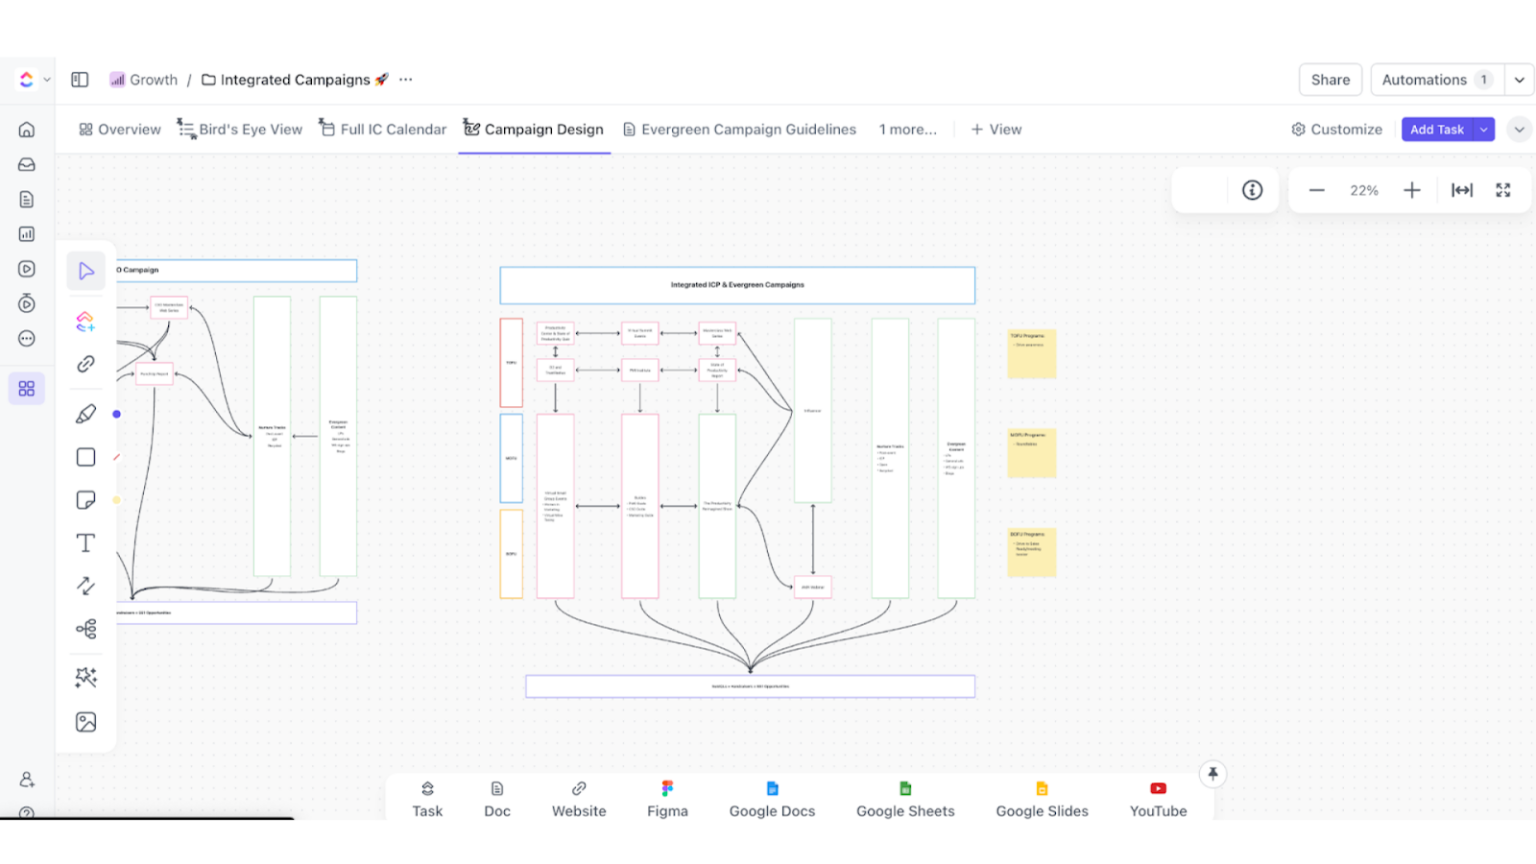Click the Share button
This screenshot has width=1536, height=864.
click(1330, 79)
